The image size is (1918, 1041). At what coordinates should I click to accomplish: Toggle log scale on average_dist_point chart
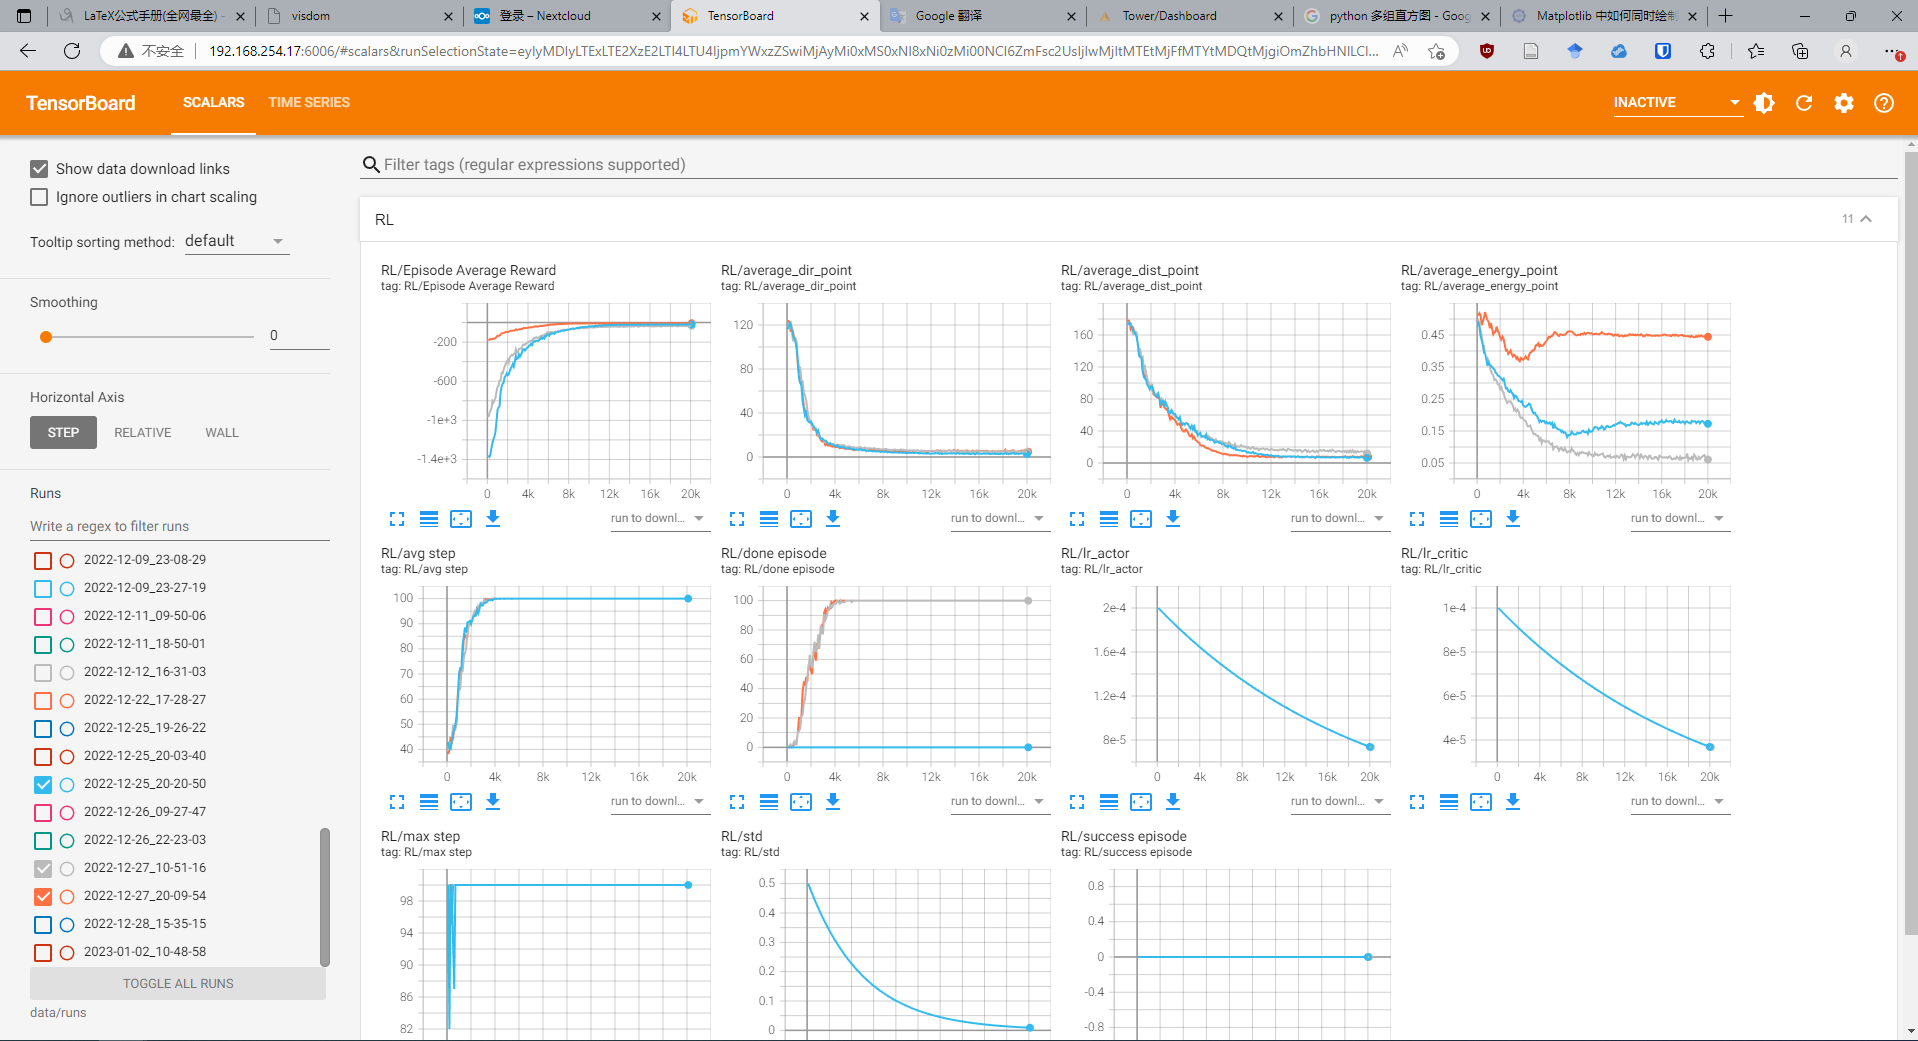(1109, 519)
